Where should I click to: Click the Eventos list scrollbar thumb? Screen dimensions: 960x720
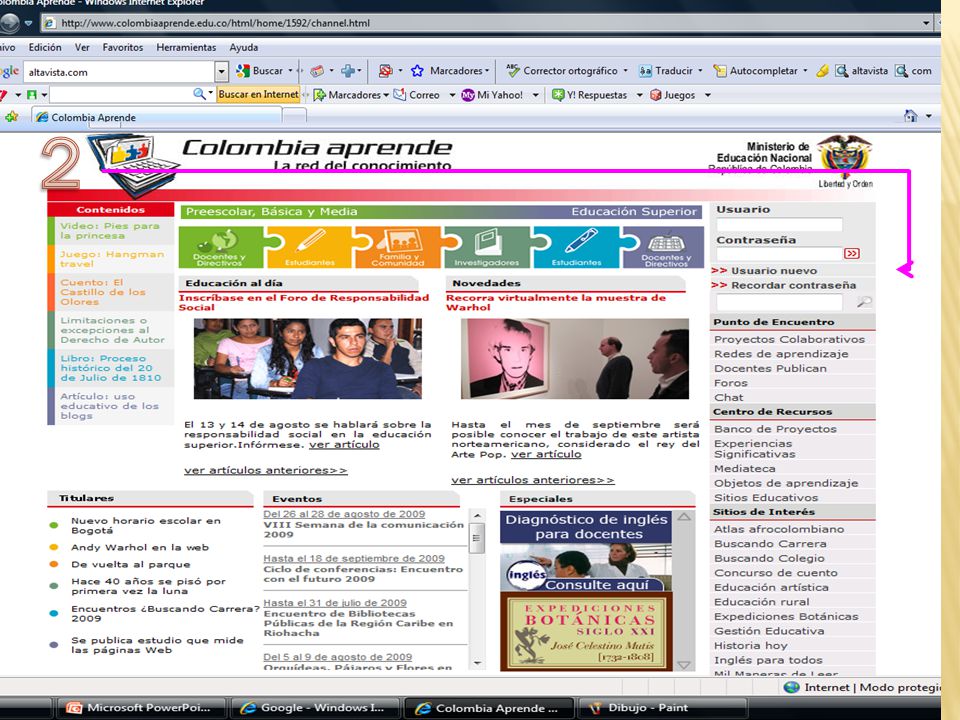tap(476, 539)
